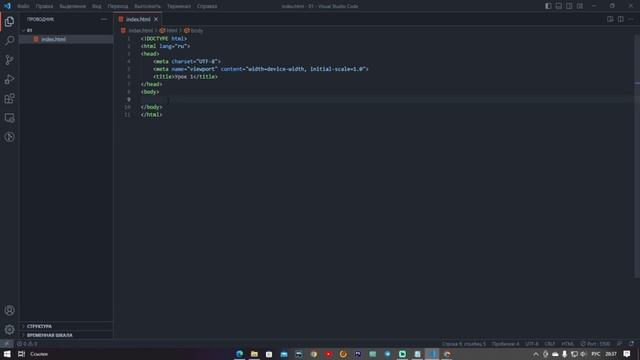Toggle primary side bar layout button
The height and width of the screenshot is (360, 640).
click(548, 6)
